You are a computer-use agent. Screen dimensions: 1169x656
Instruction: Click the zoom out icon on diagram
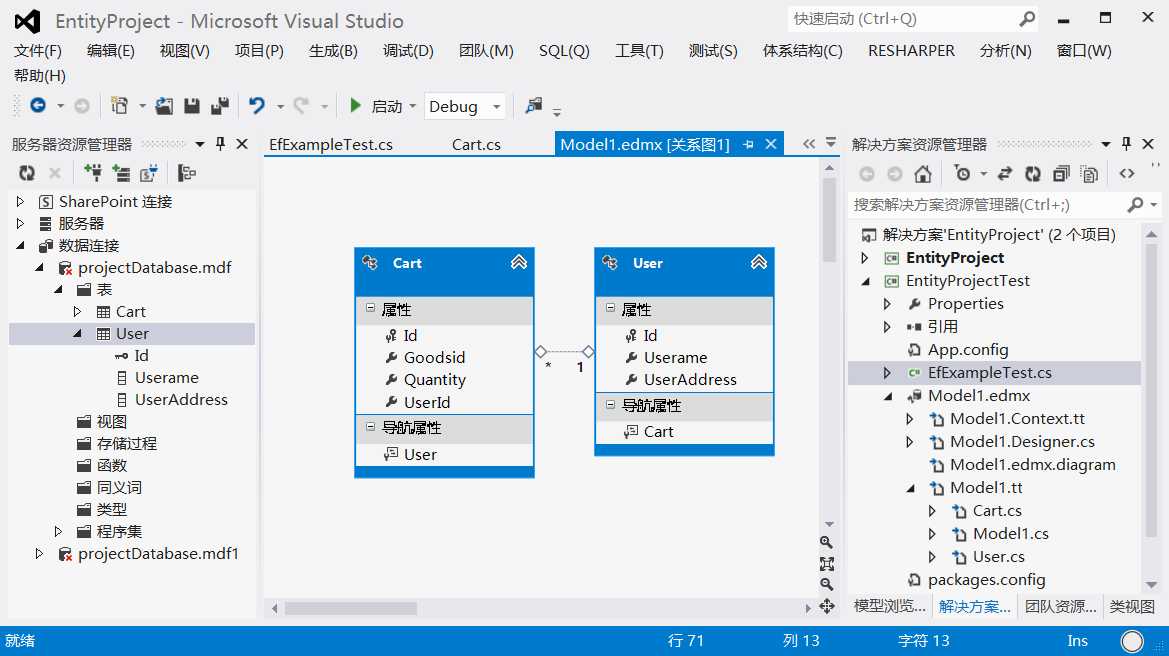pos(826,584)
